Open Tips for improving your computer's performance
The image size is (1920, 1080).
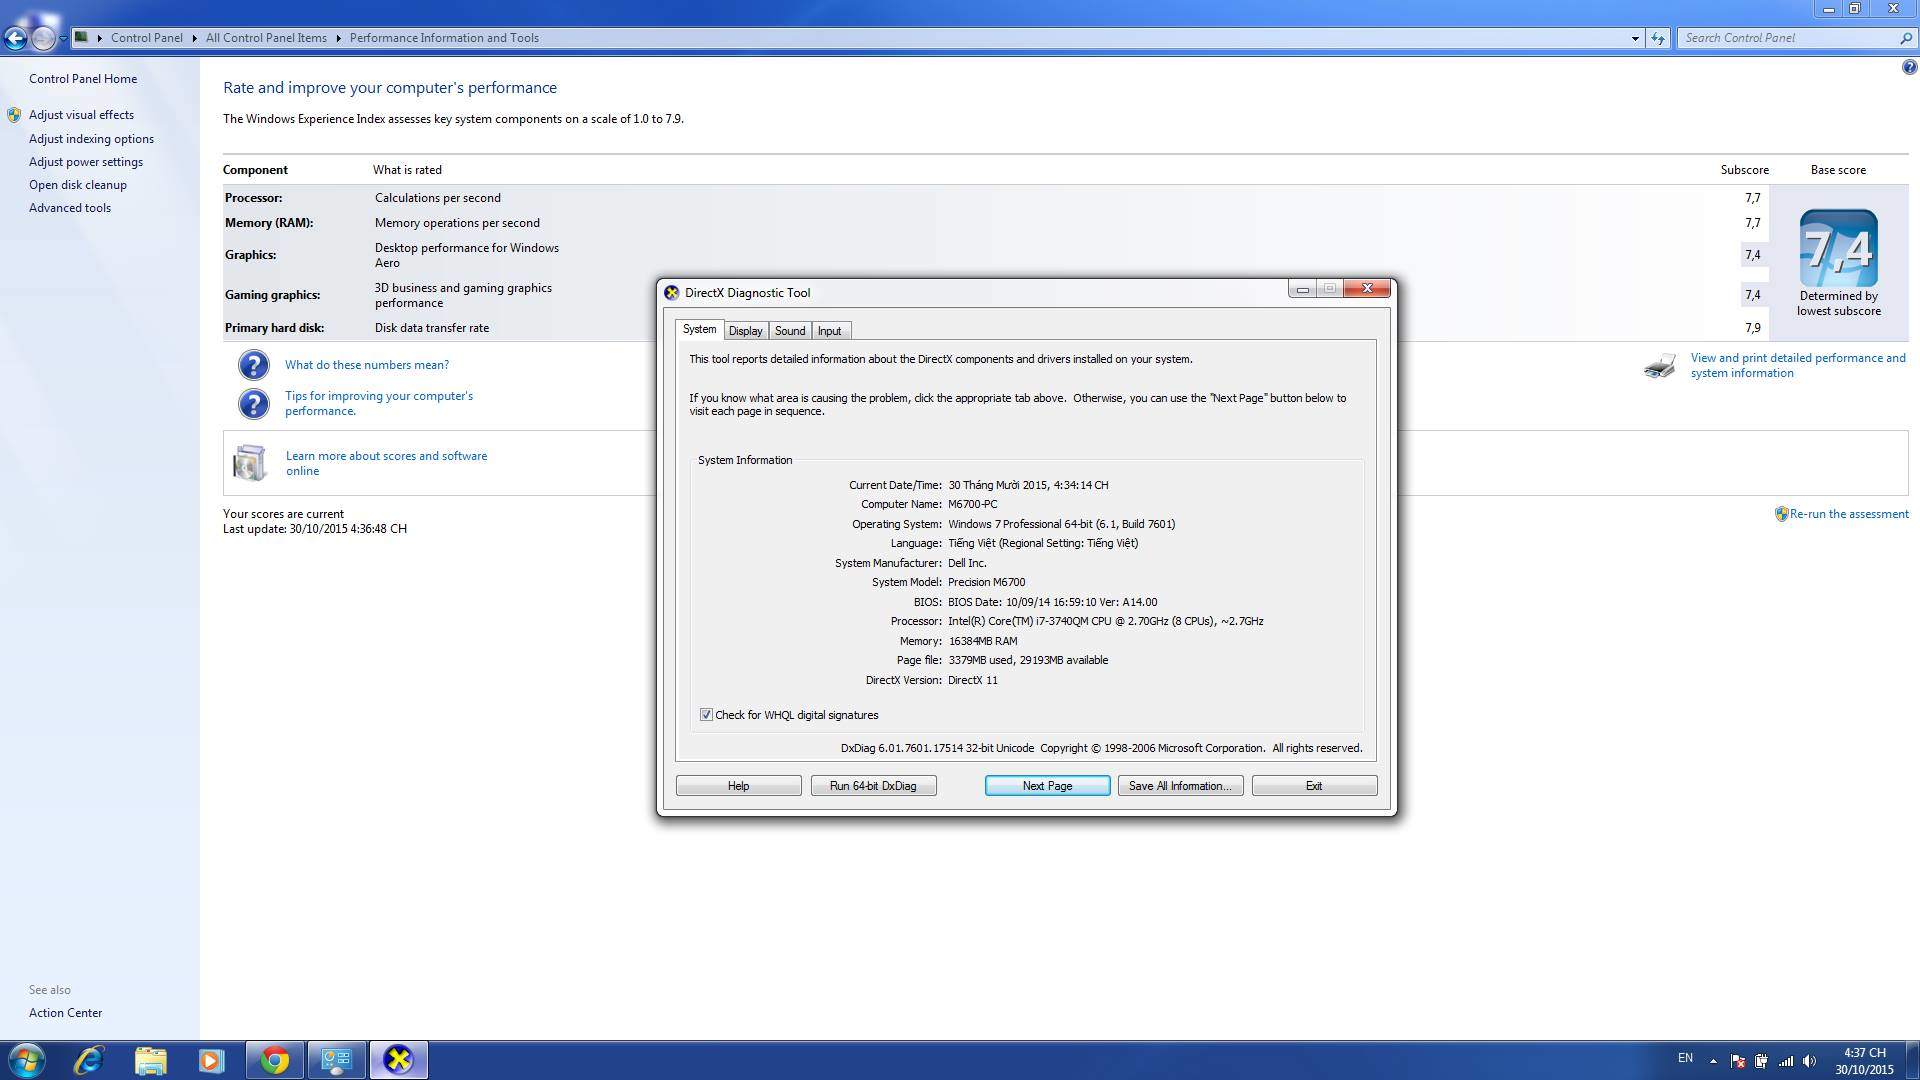point(379,403)
